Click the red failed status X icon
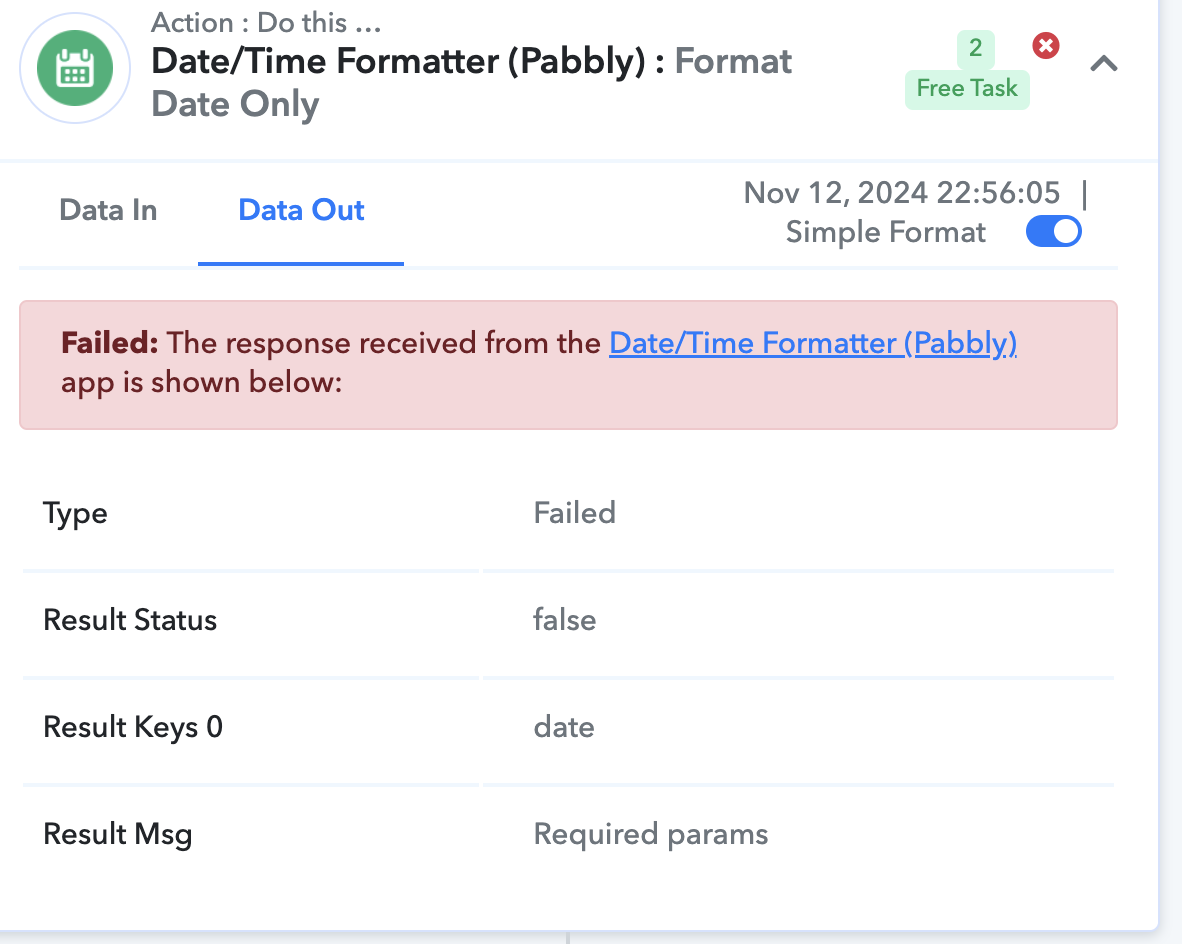 [x=1046, y=46]
